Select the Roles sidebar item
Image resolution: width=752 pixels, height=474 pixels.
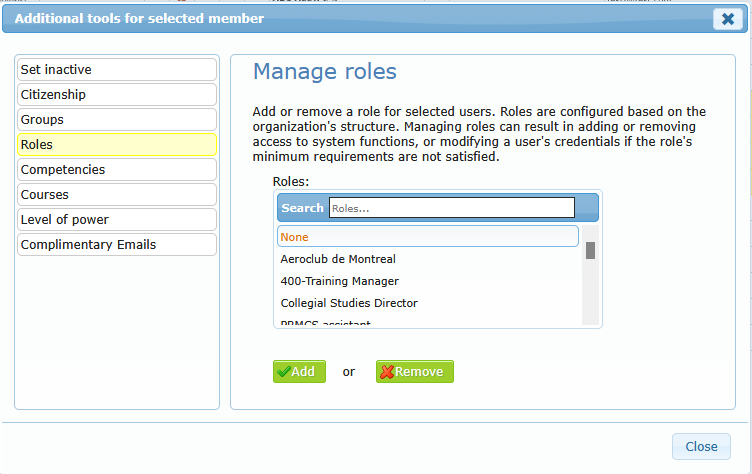coord(116,145)
